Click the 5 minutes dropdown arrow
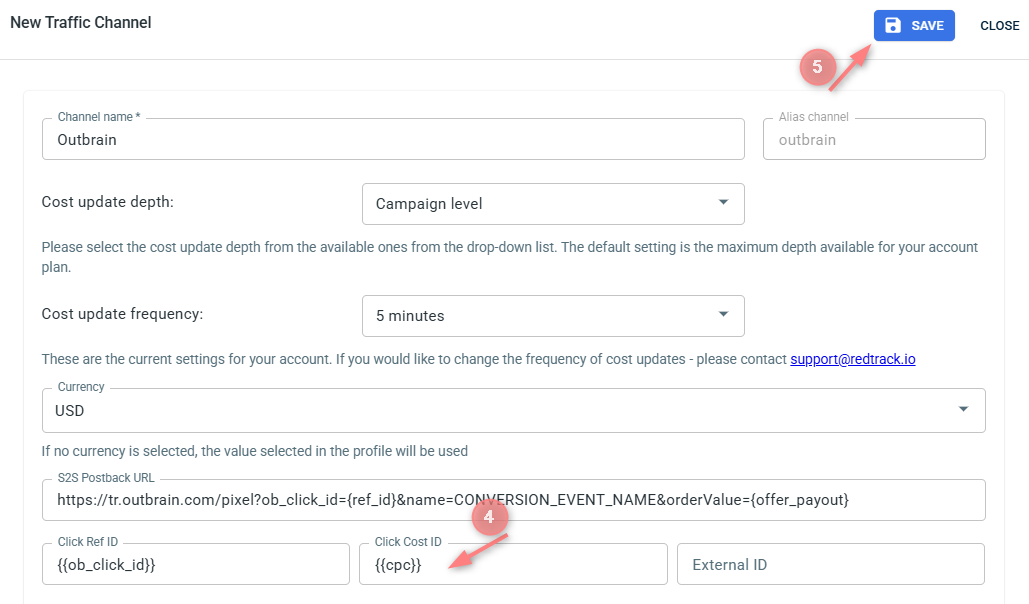Image resolution: width=1029 pixels, height=604 pixels. pos(723,314)
